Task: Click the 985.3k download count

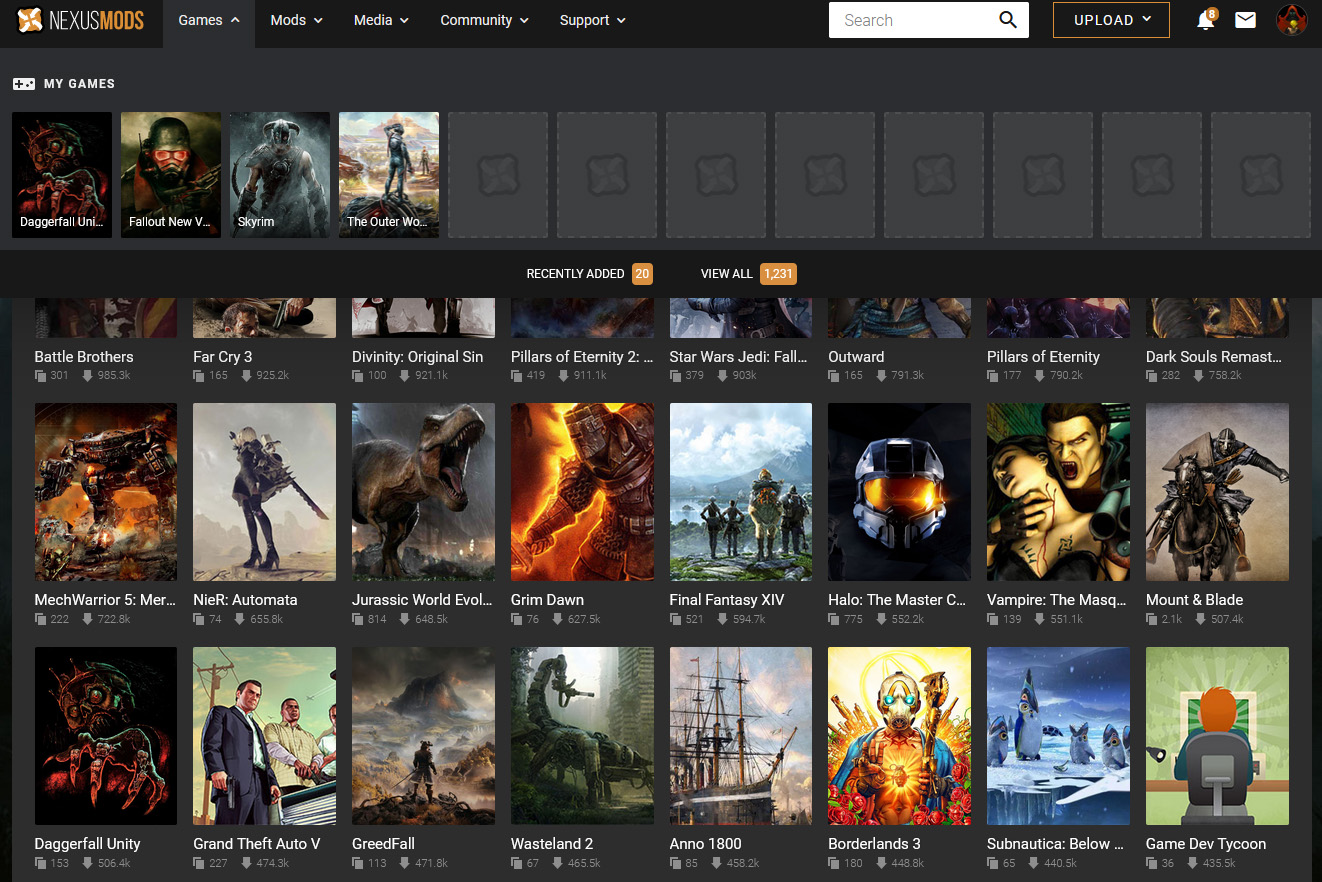Action: (116, 376)
